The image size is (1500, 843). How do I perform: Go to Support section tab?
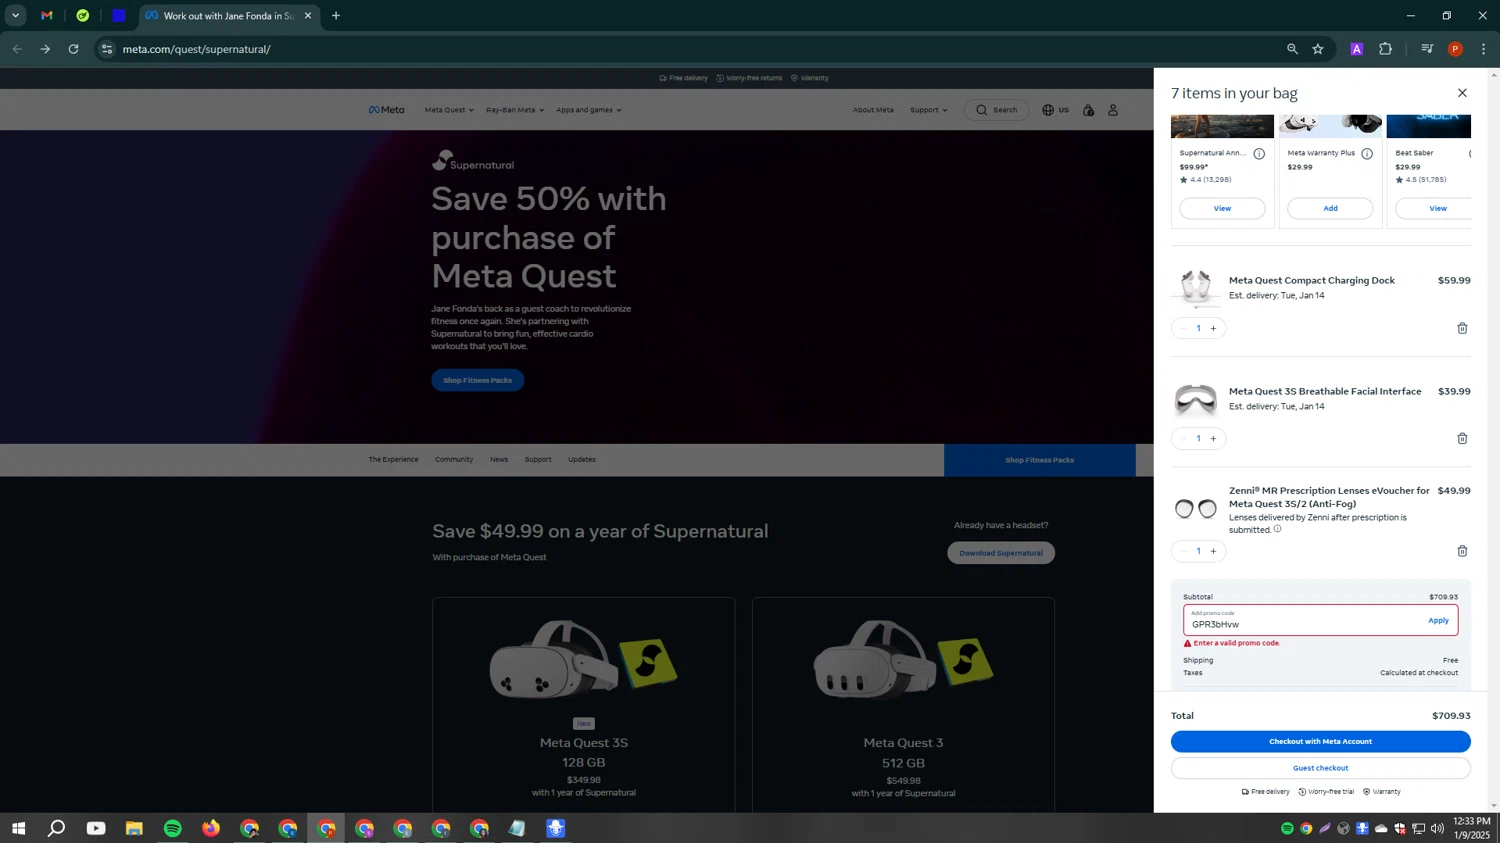click(x=538, y=460)
